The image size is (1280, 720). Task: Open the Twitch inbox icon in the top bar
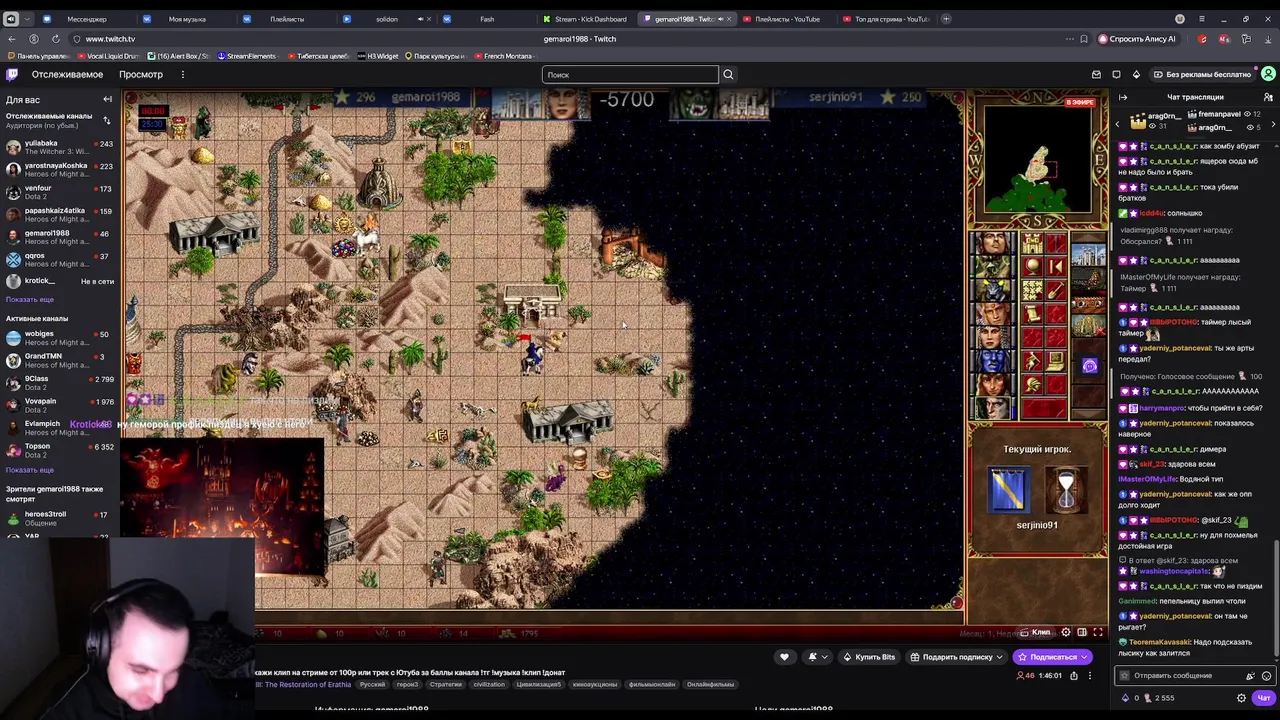point(1096,74)
